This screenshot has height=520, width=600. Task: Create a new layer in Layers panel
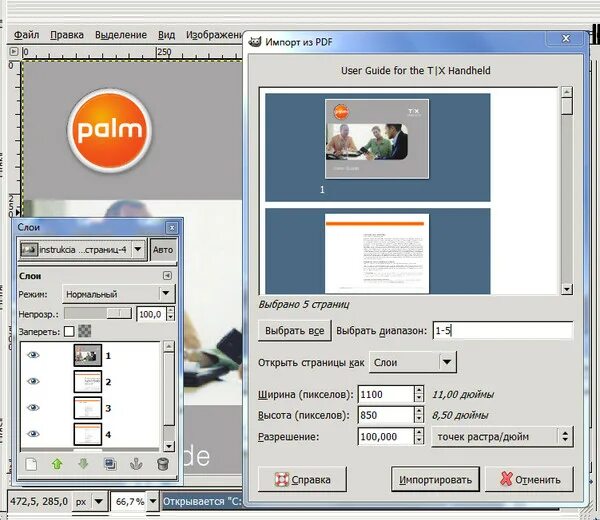coord(31,464)
